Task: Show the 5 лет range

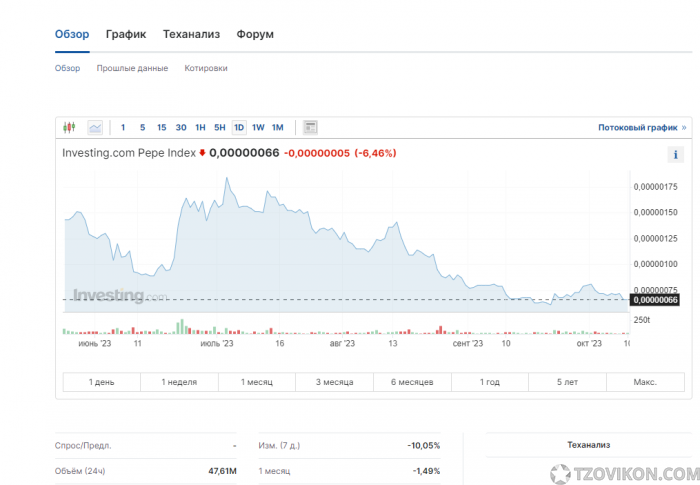Action: (567, 382)
